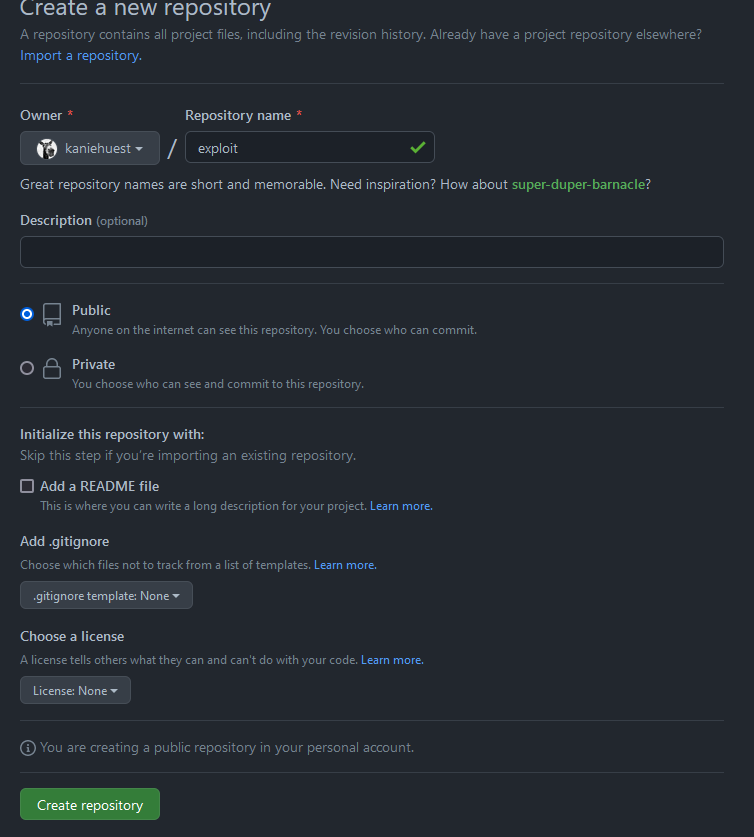Click the Create repository button
Viewport: 754px width, 837px height.
click(x=90, y=805)
